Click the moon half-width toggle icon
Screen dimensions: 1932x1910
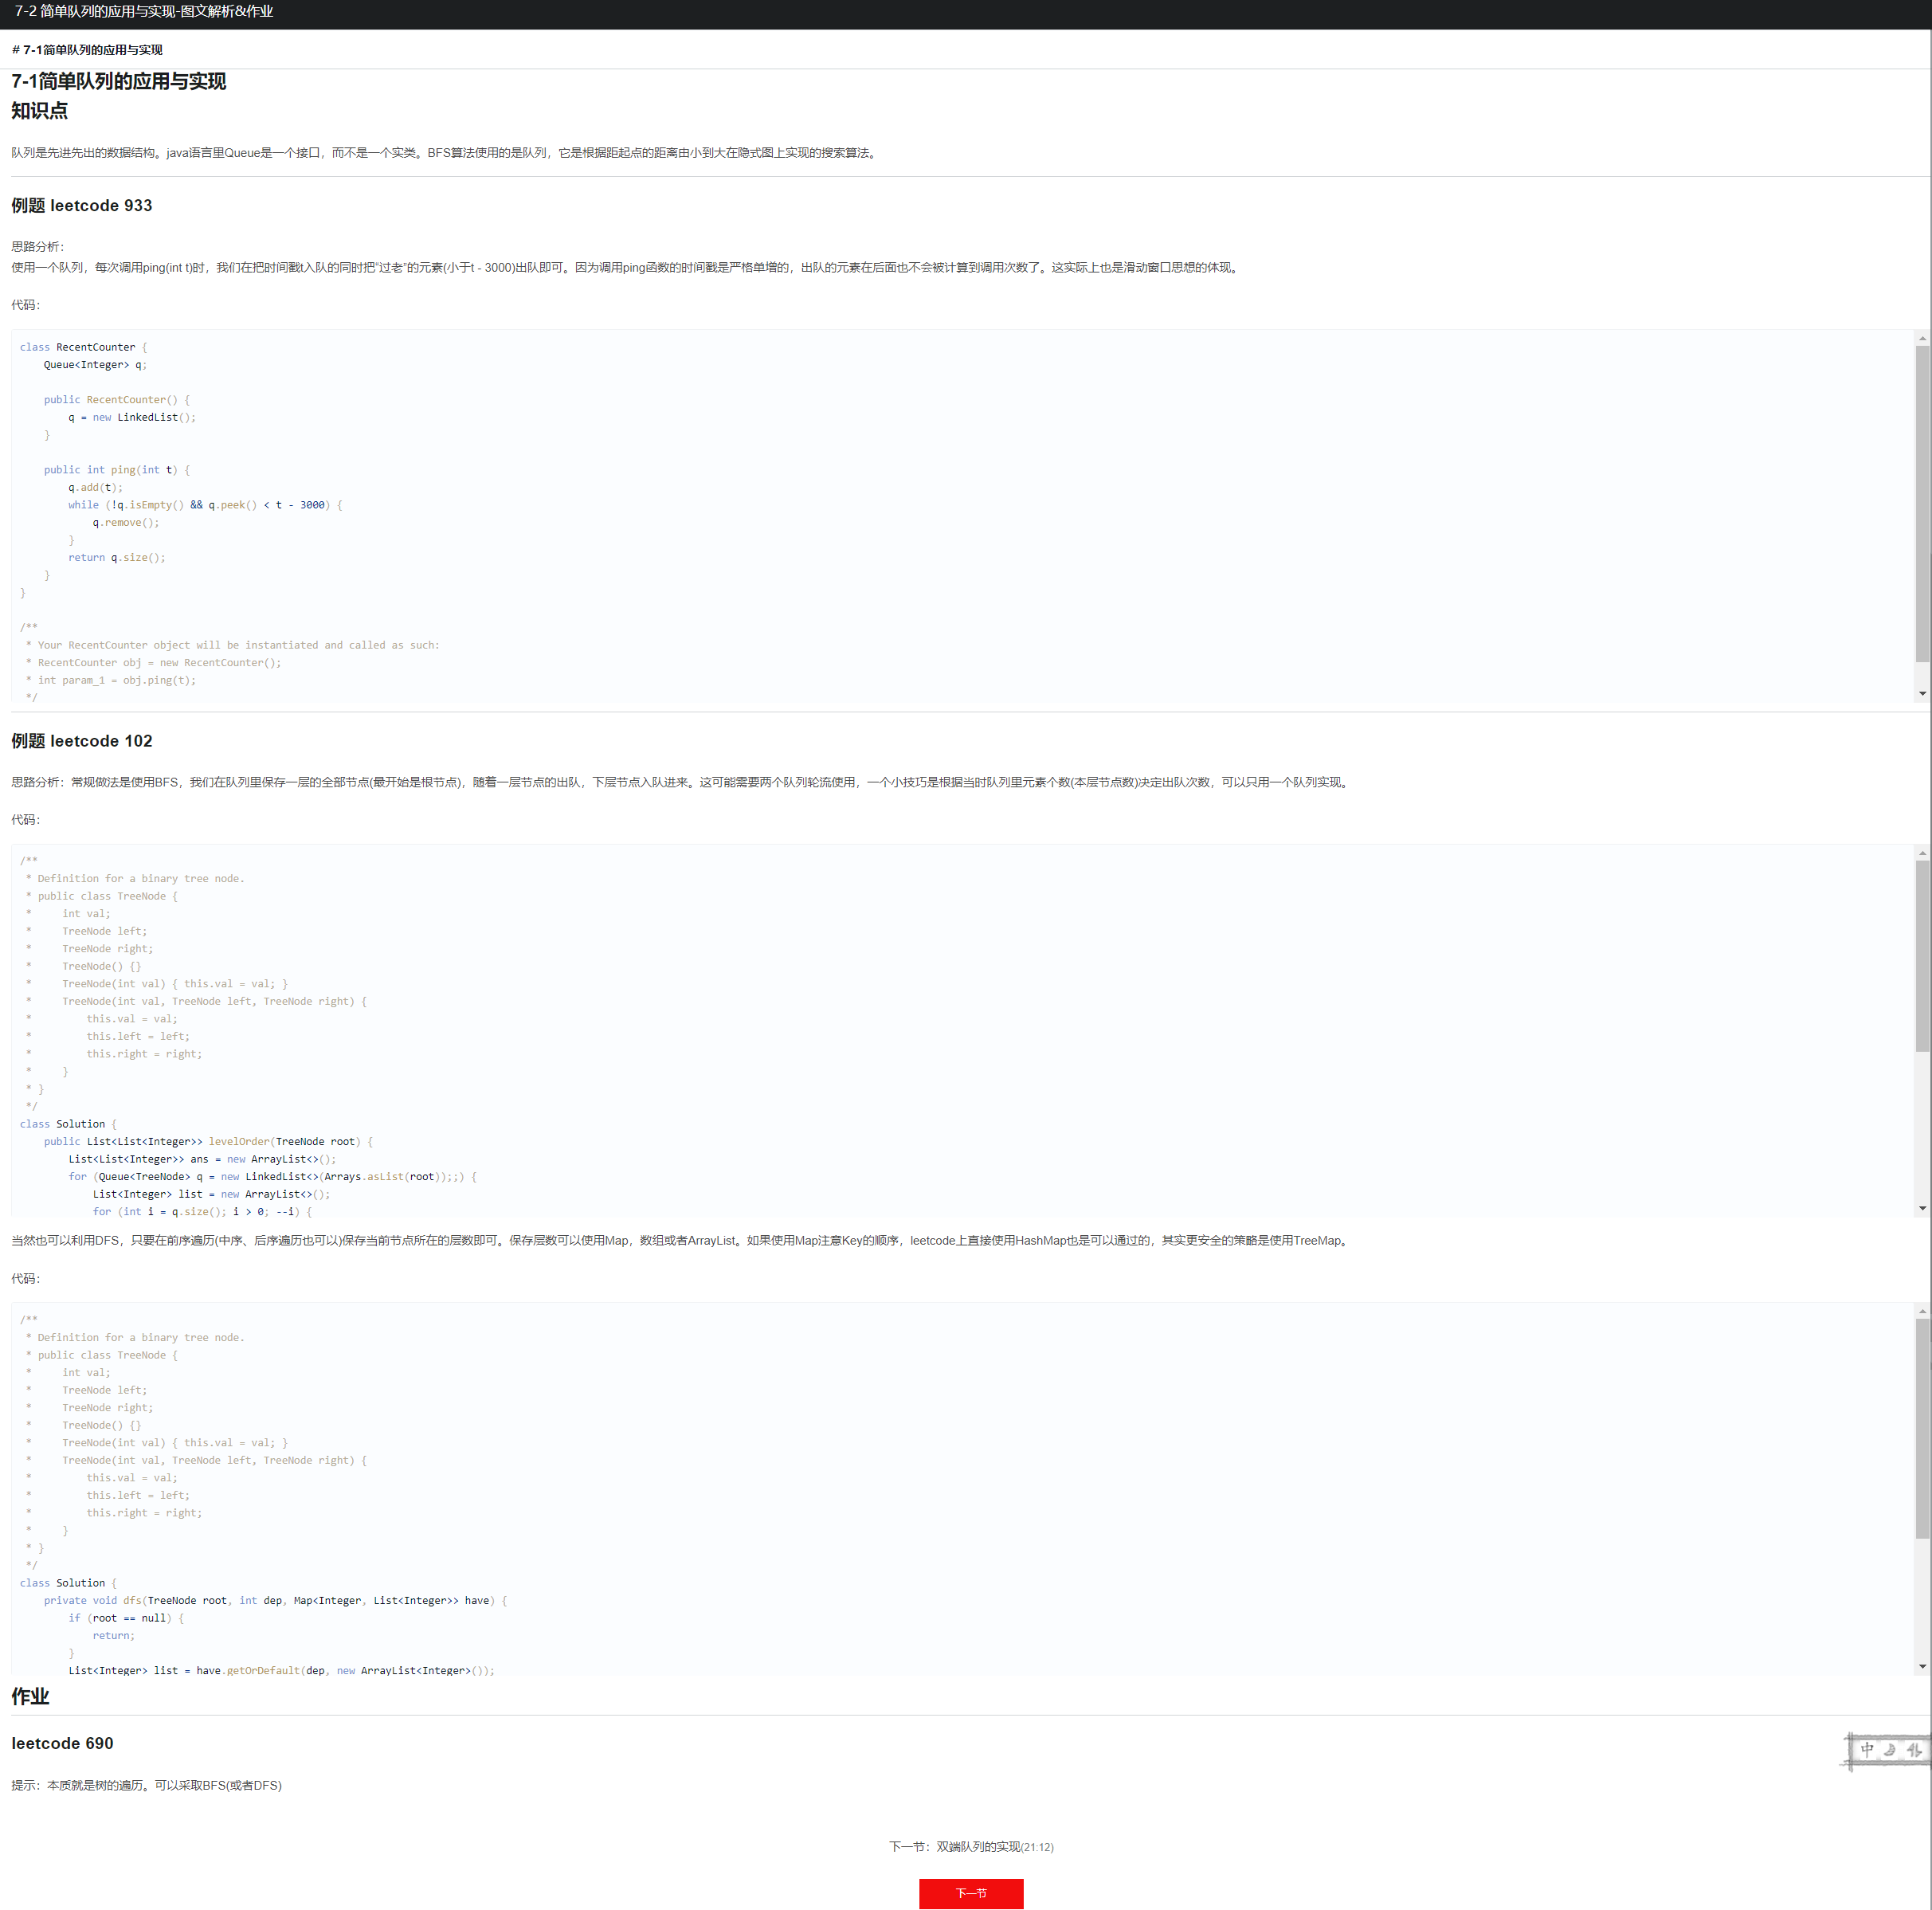(1889, 1749)
